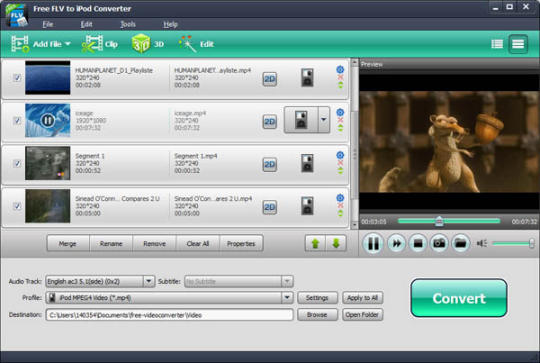This screenshot has height=363, width=540.
Task: Expand device profile dropdown in iceage row
Action: 324,120
